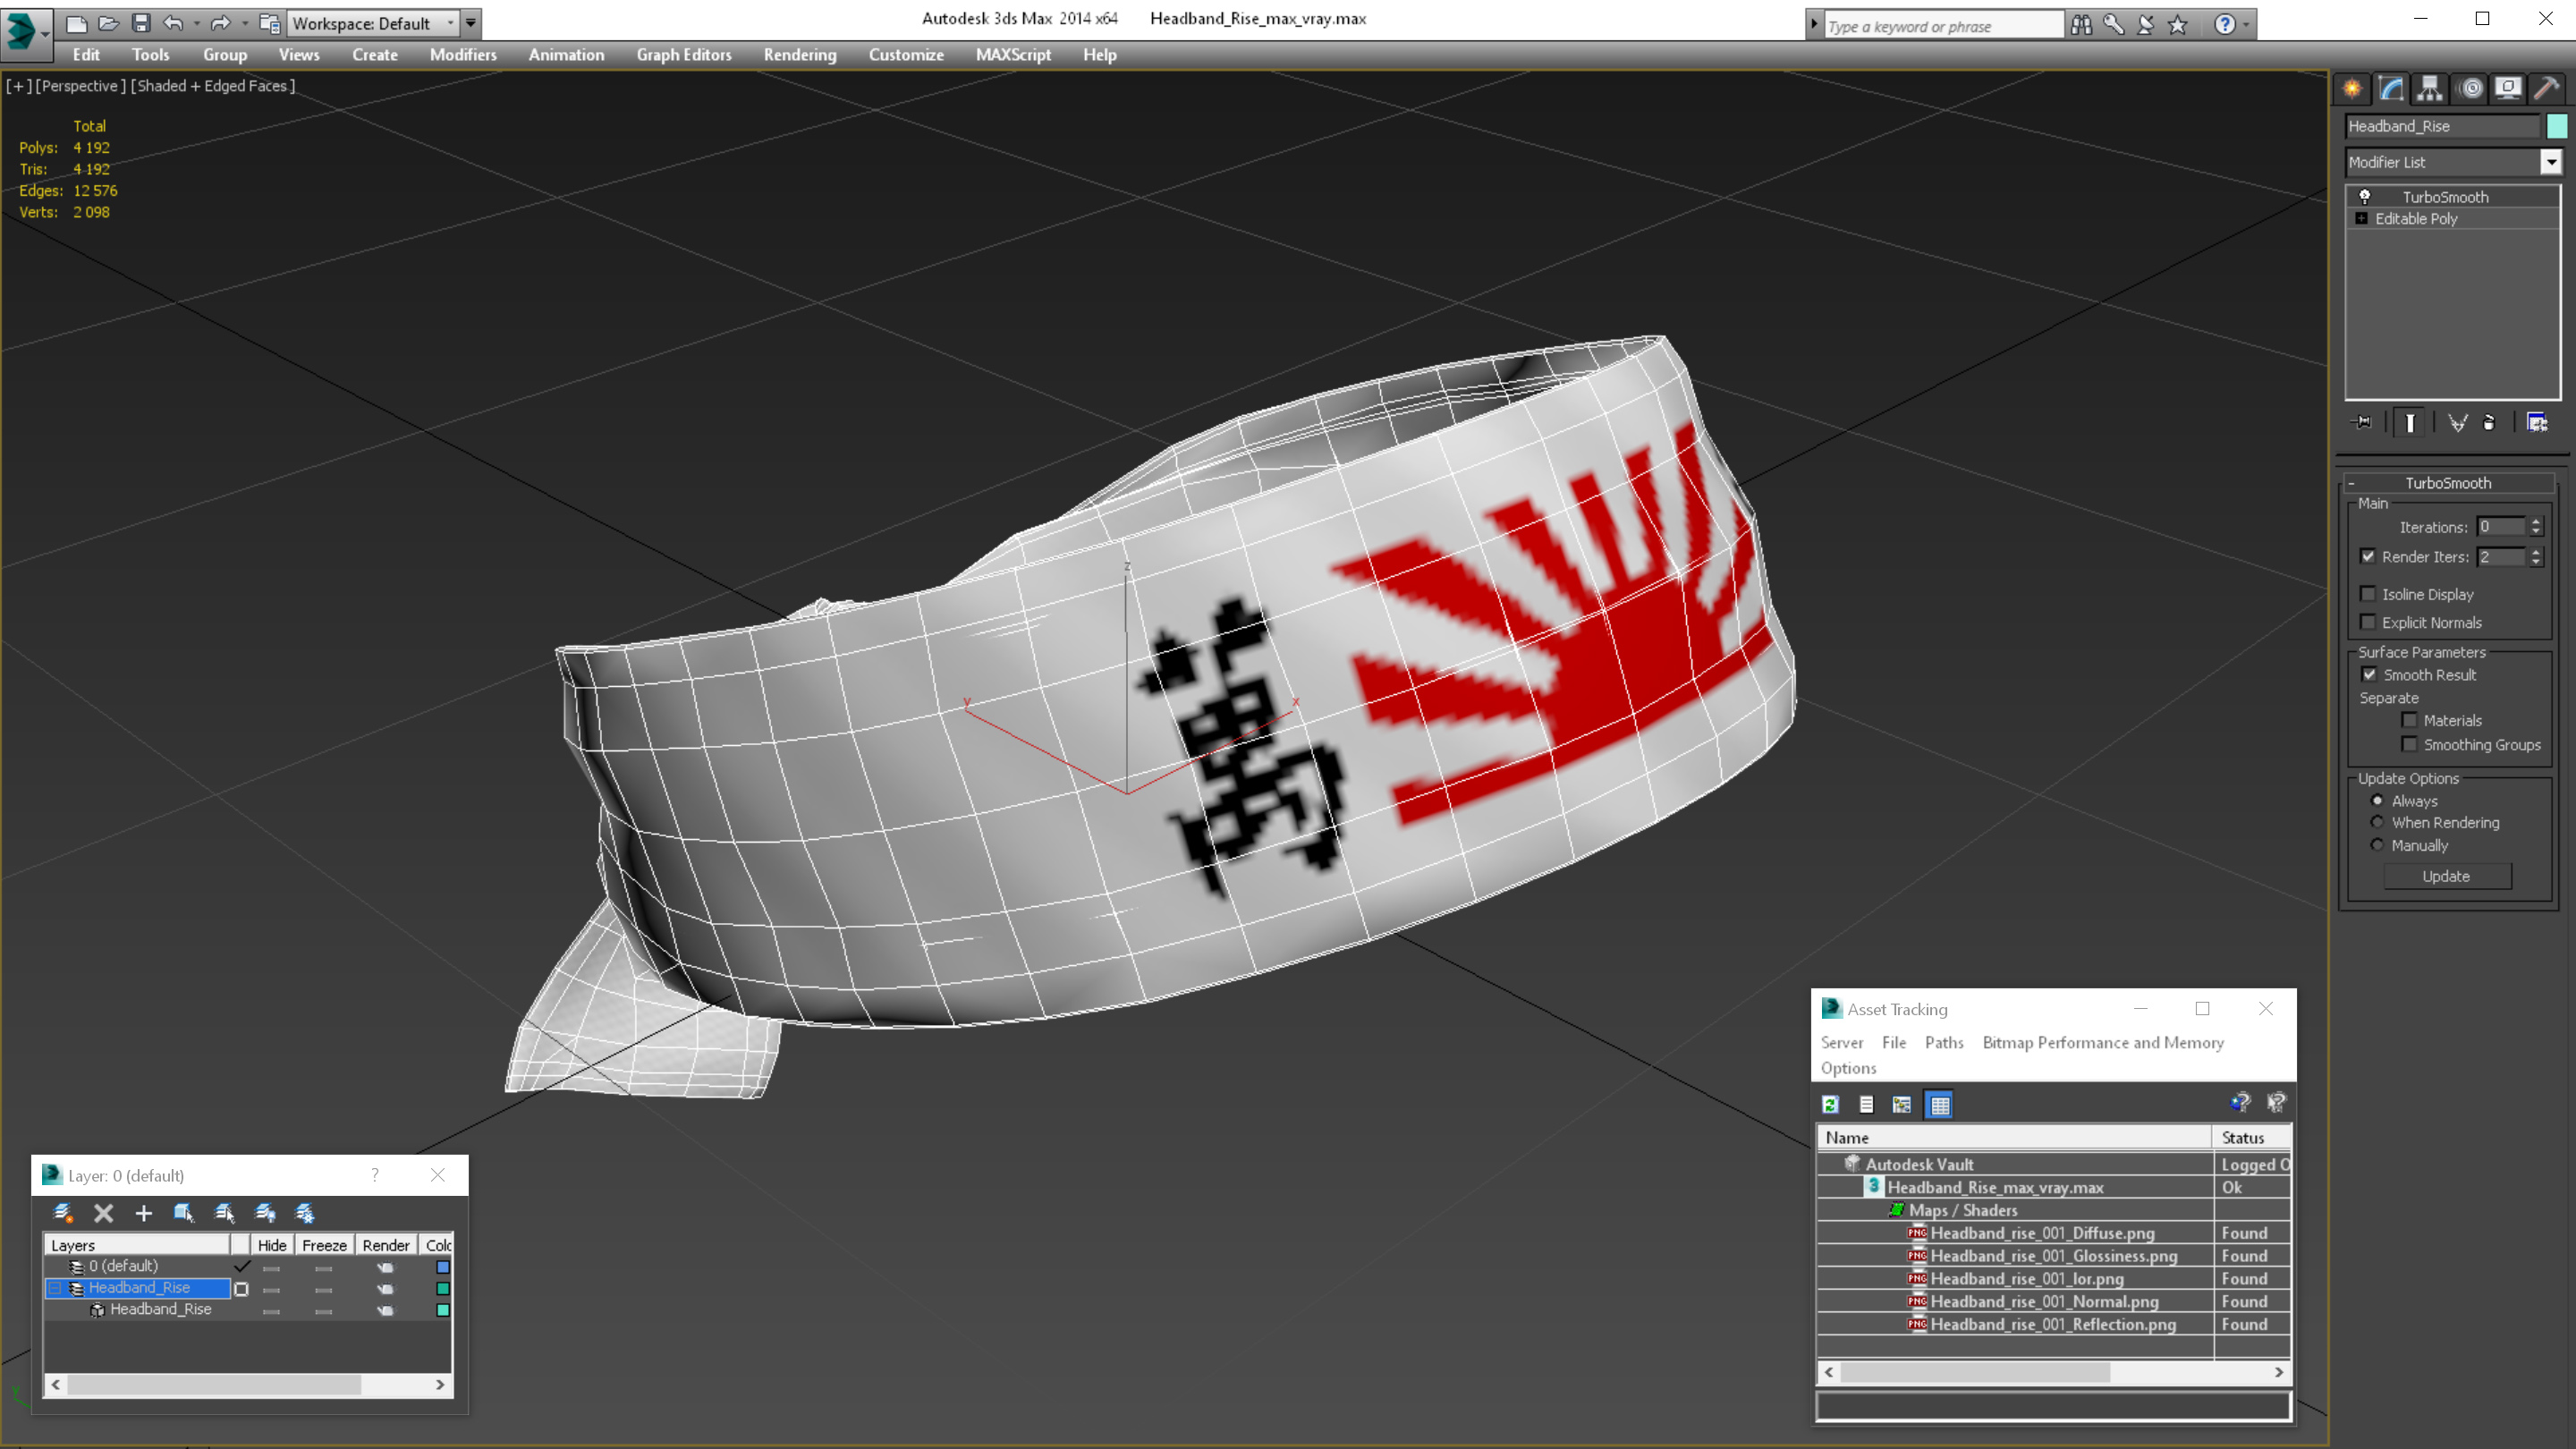Image resolution: width=2576 pixels, height=1449 pixels.
Task: Click Make Unique icon in modifier stack
Action: [x=2457, y=423]
